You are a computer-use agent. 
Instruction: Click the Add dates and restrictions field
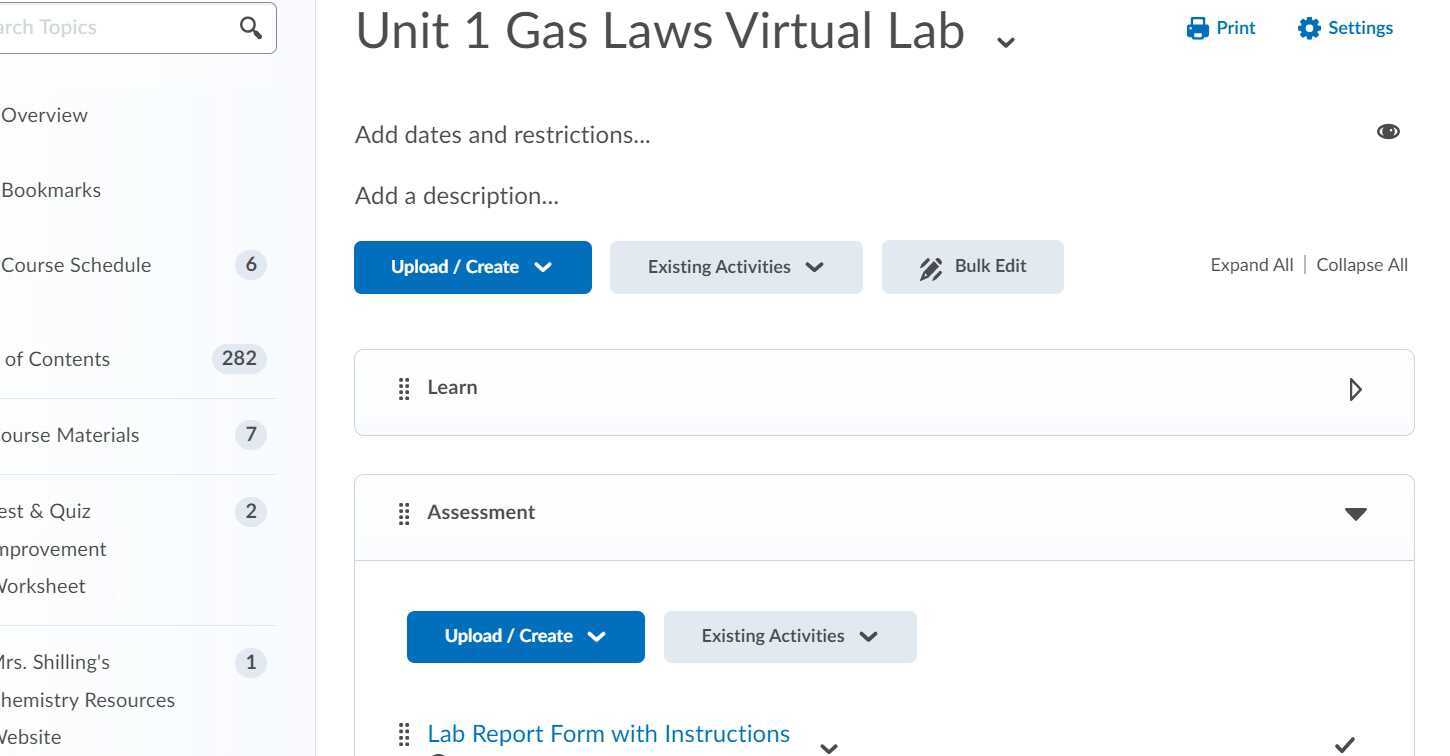click(502, 134)
